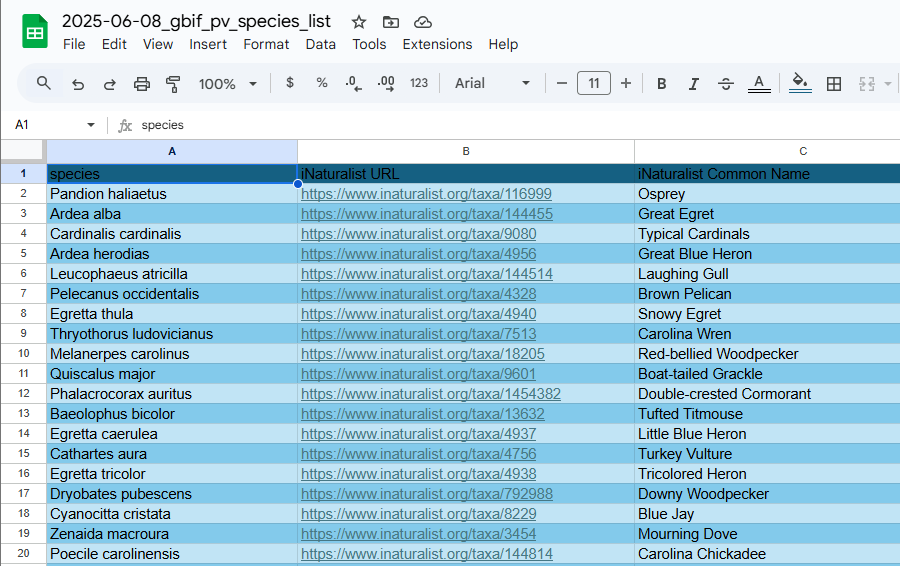Screen dimensions: 900x566
Task: Click the fx function icon
Action: 125,125
